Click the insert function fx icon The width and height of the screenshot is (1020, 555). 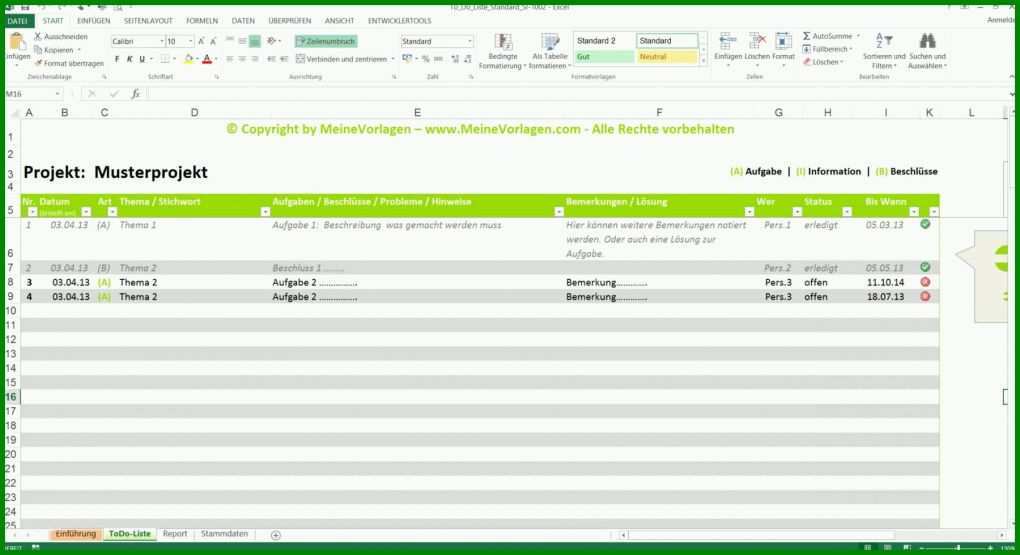point(135,94)
